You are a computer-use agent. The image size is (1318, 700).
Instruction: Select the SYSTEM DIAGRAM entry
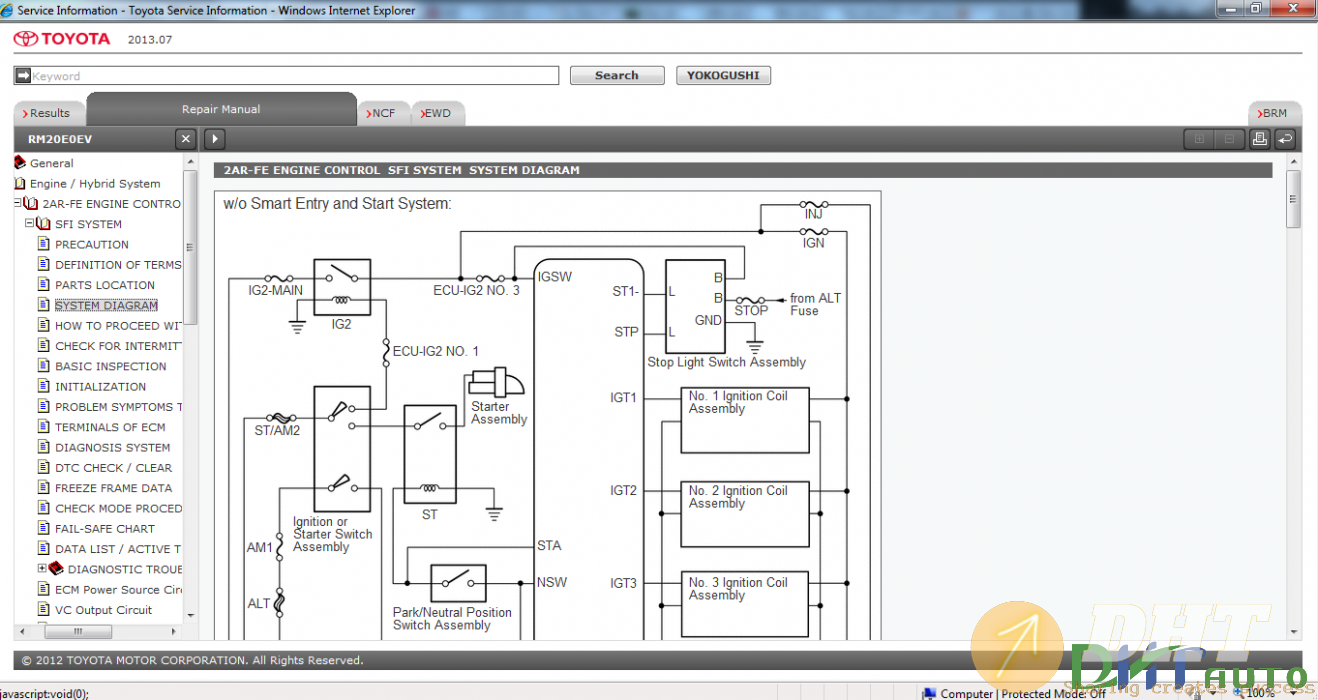(x=106, y=305)
